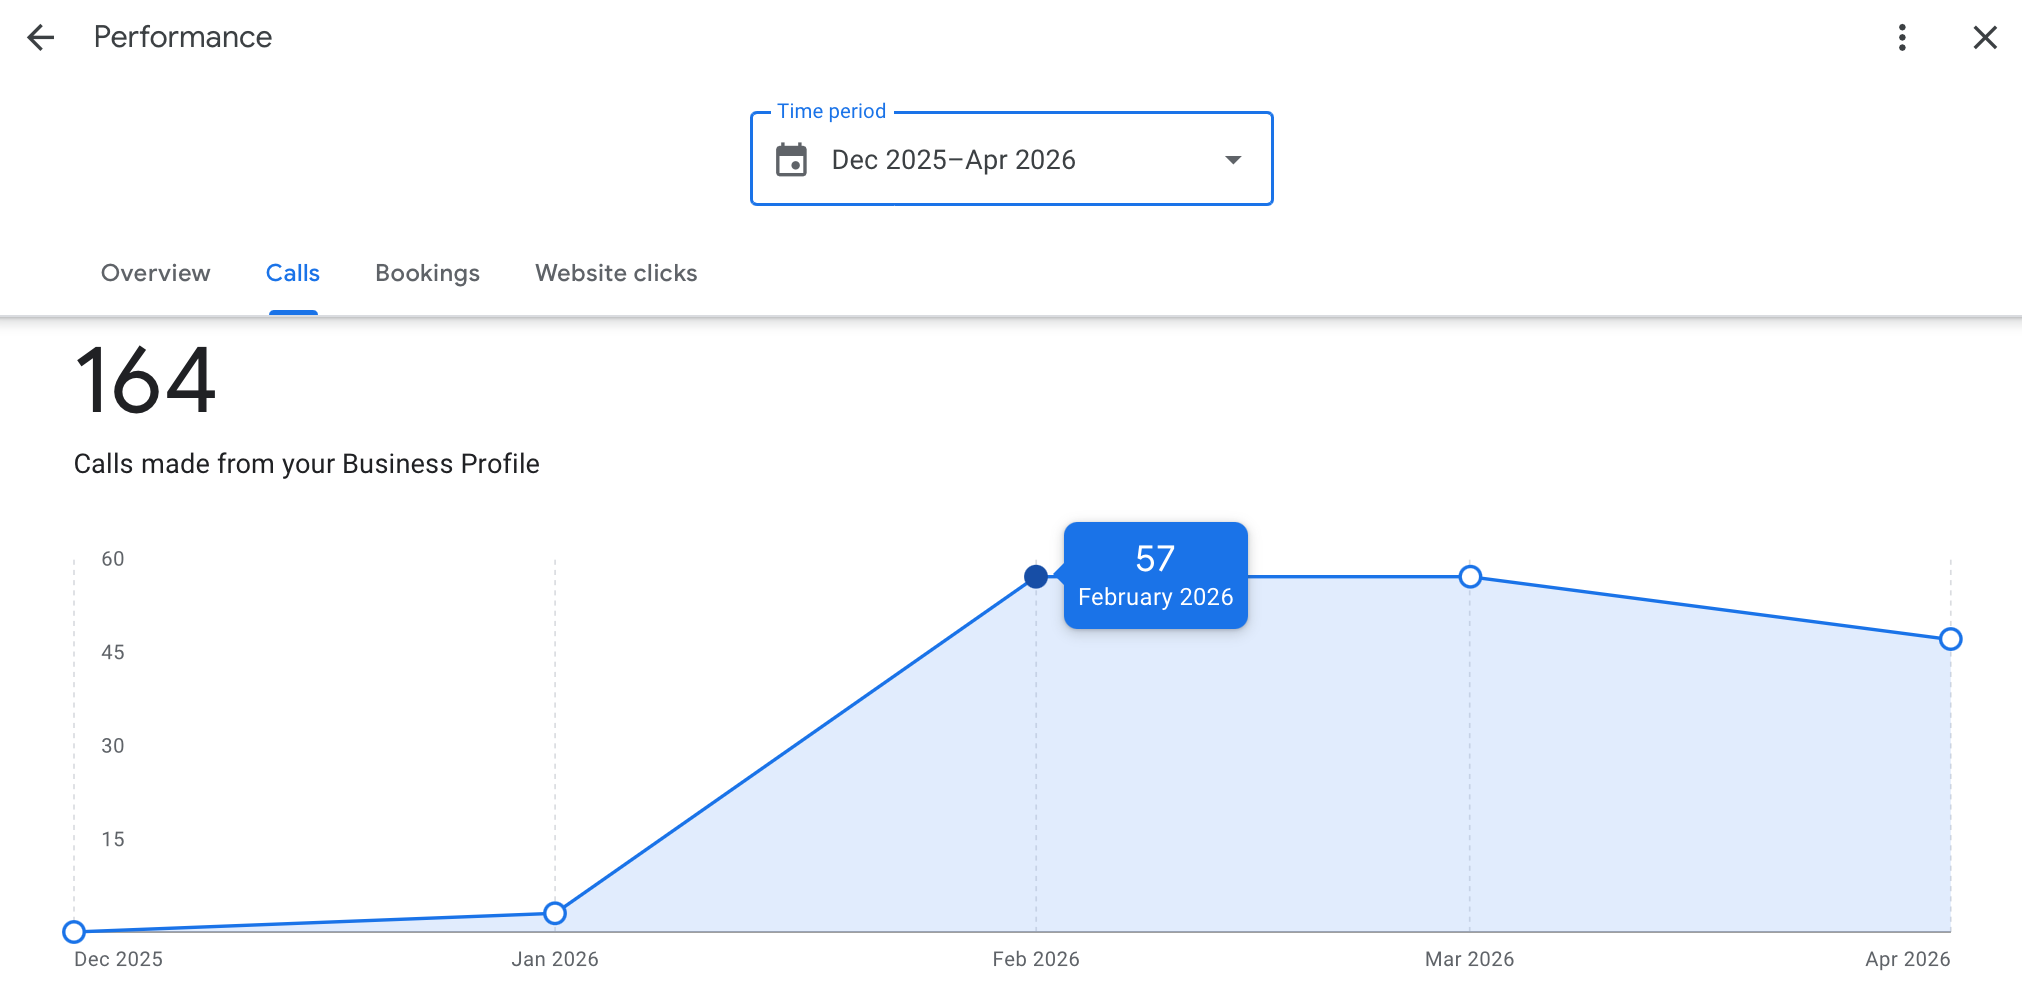Click the 'Feb 2026' axis label
Image resolution: width=2022 pixels, height=1004 pixels.
pos(1036,959)
